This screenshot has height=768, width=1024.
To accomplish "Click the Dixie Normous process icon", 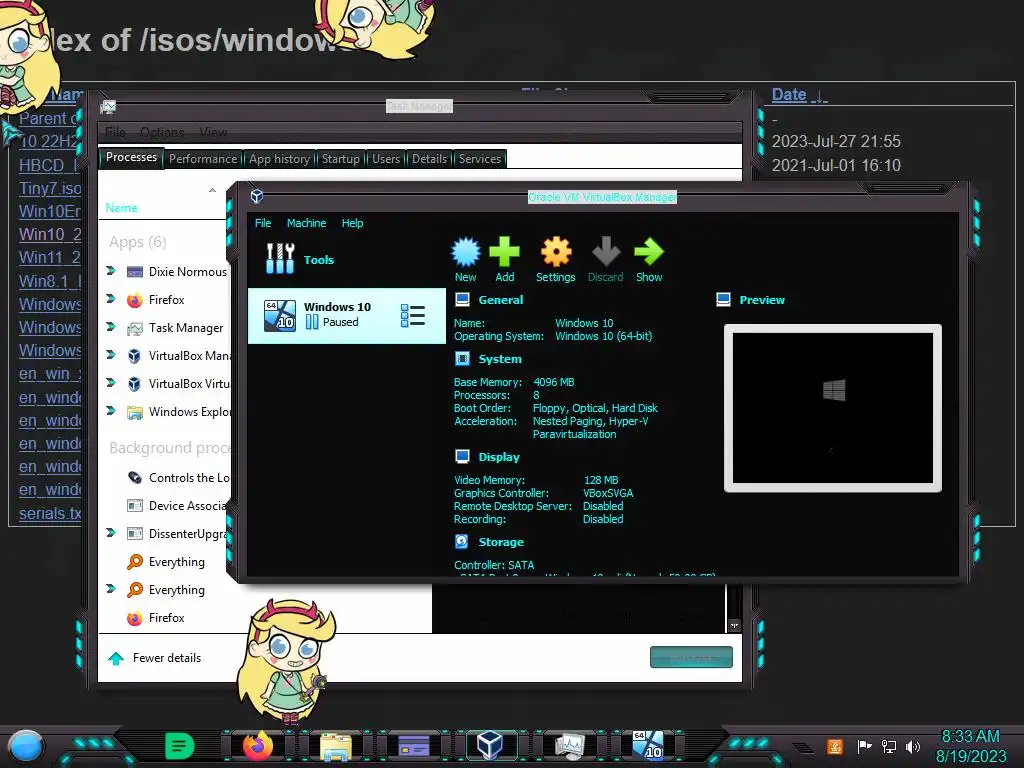I will [135, 272].
